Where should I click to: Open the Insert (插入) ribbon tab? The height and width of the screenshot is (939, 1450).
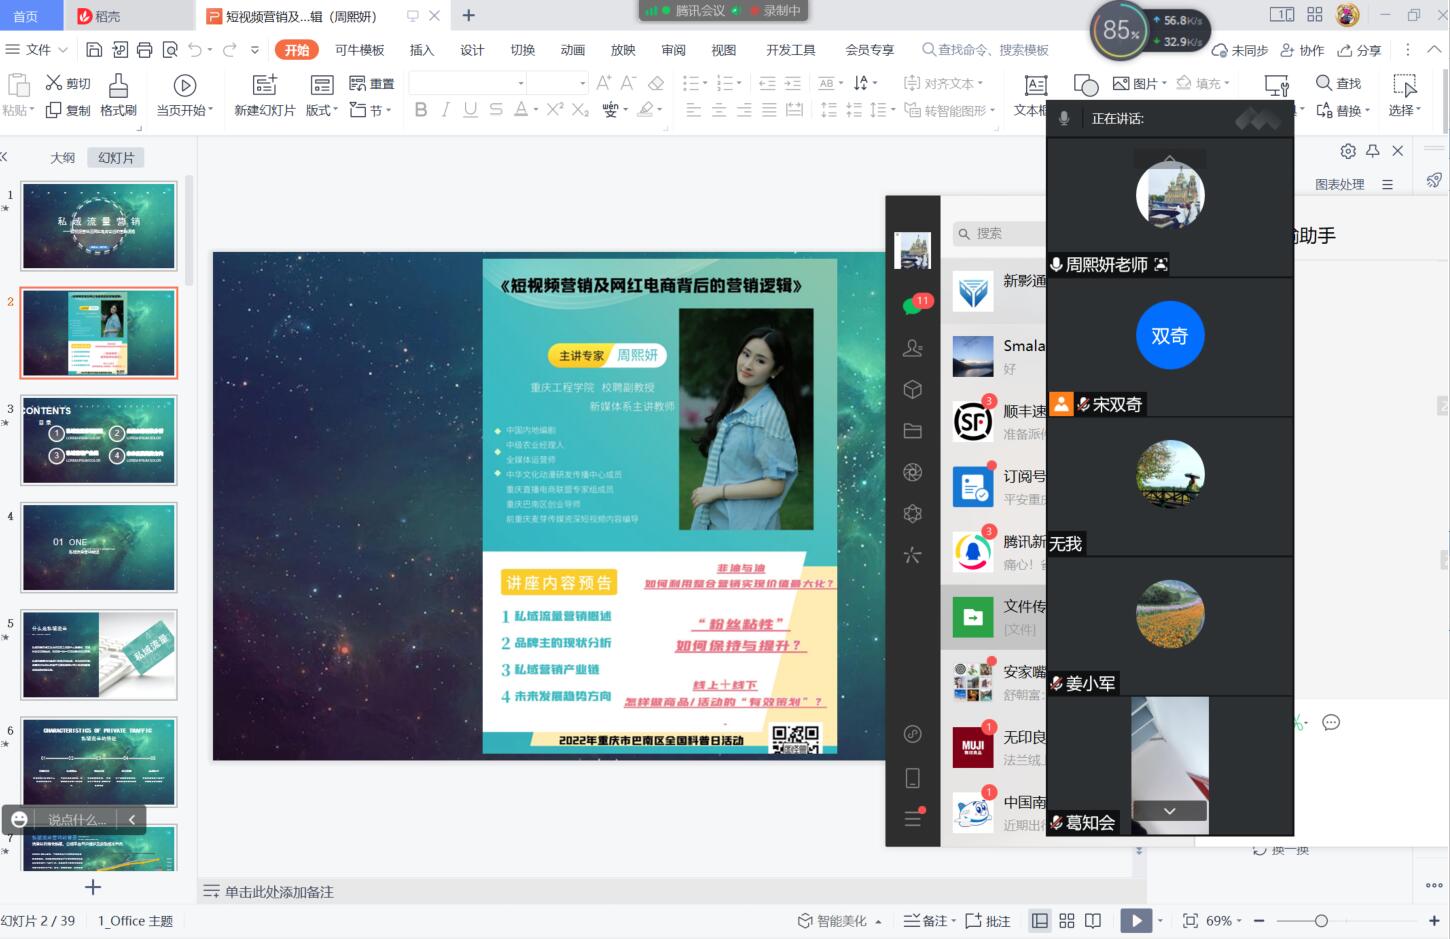click(422, 50)
